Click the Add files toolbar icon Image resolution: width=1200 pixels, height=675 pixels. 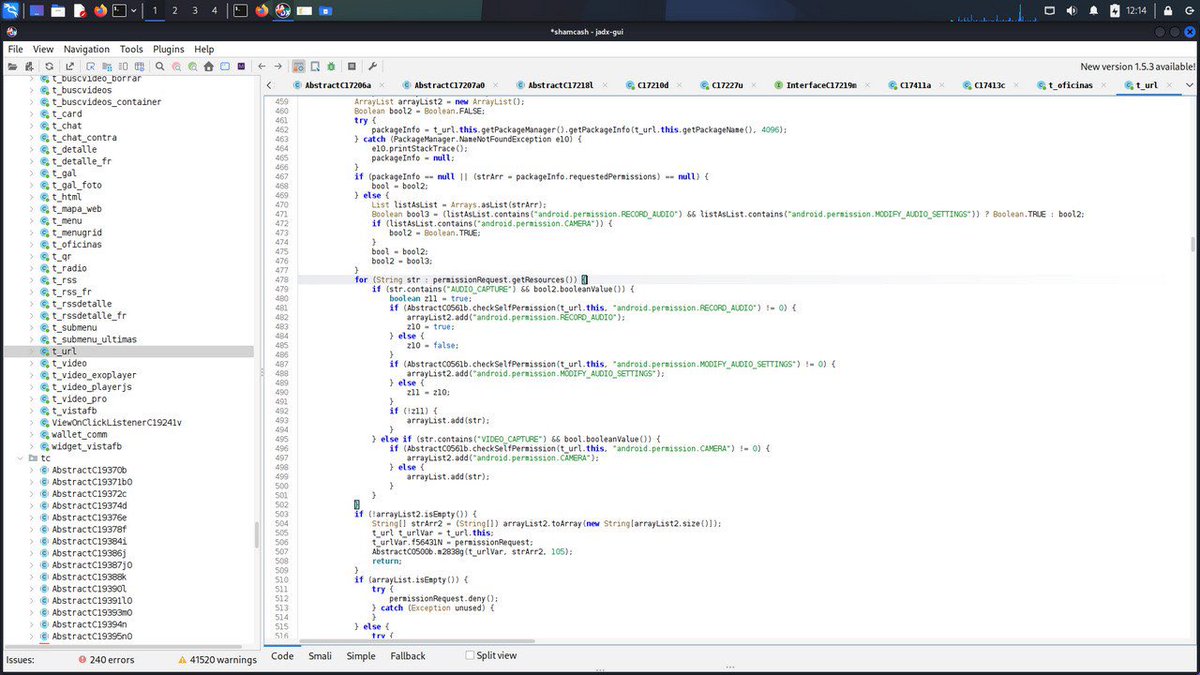29,66
